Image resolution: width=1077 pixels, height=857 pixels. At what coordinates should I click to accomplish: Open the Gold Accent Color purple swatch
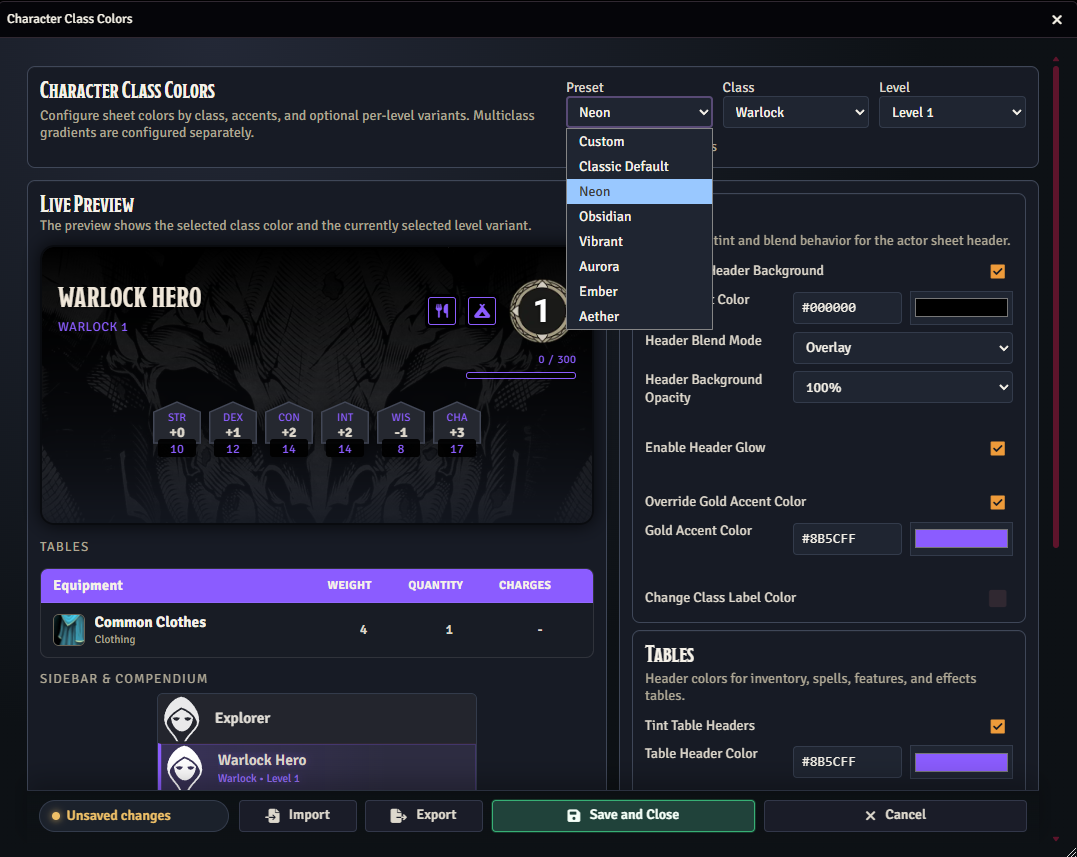pos(961,539)
